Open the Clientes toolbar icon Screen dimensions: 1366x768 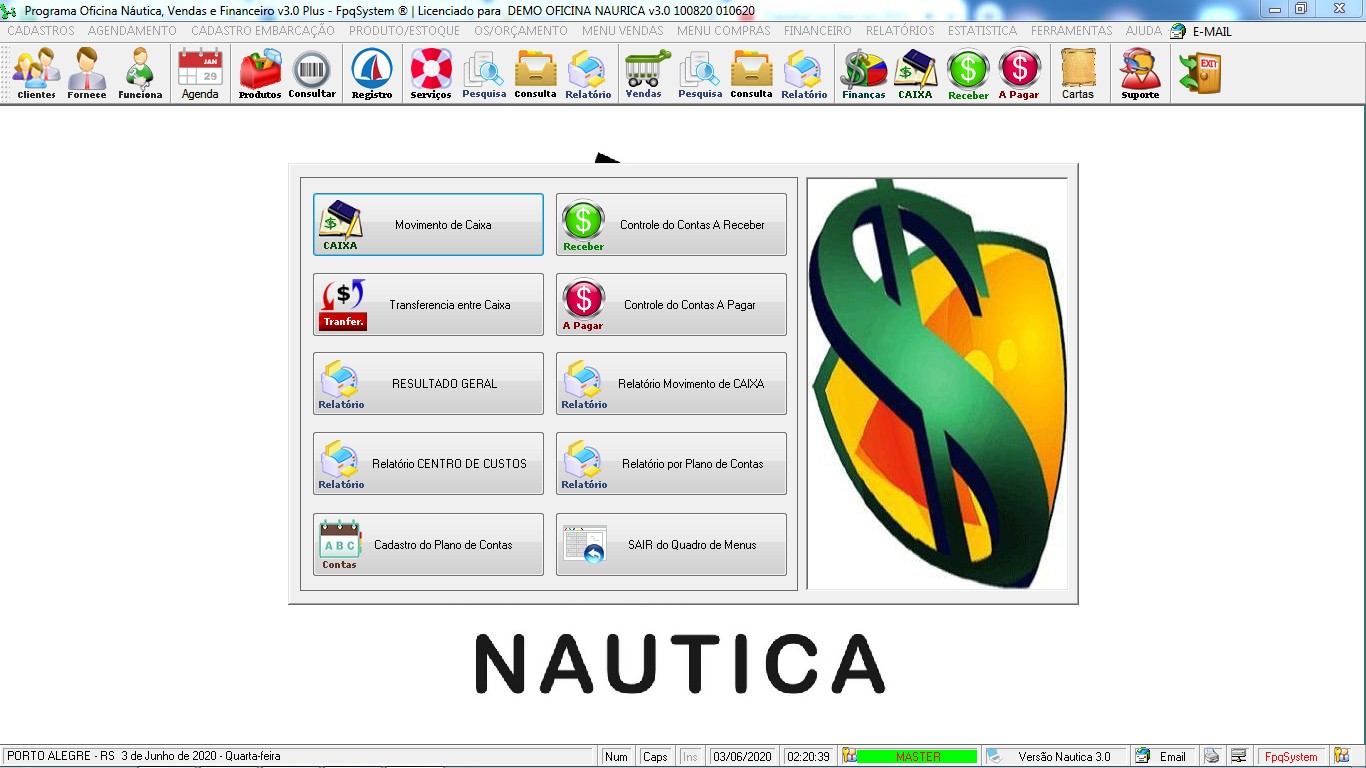point(37,74)
